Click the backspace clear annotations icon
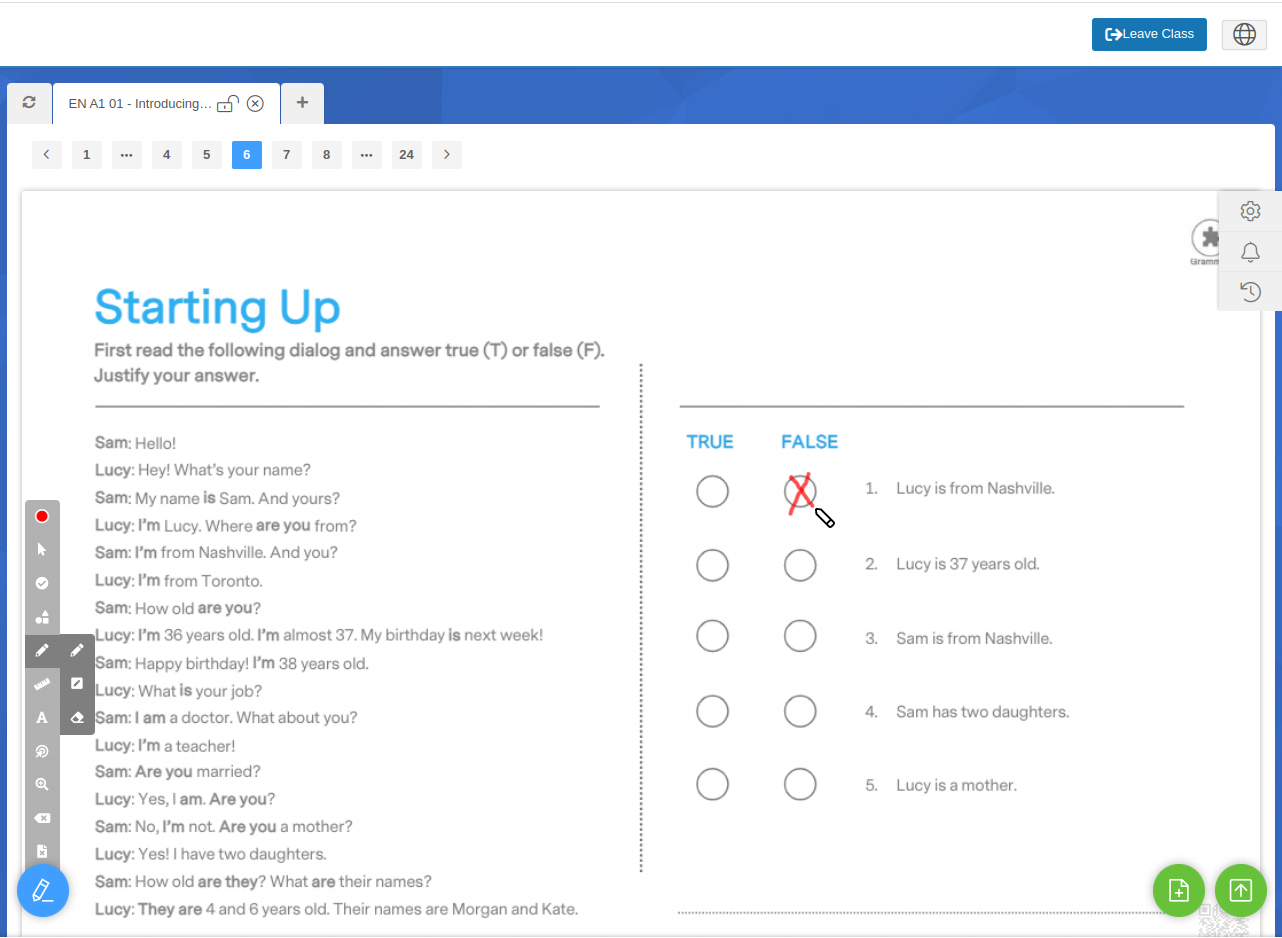 click(42, 818)
